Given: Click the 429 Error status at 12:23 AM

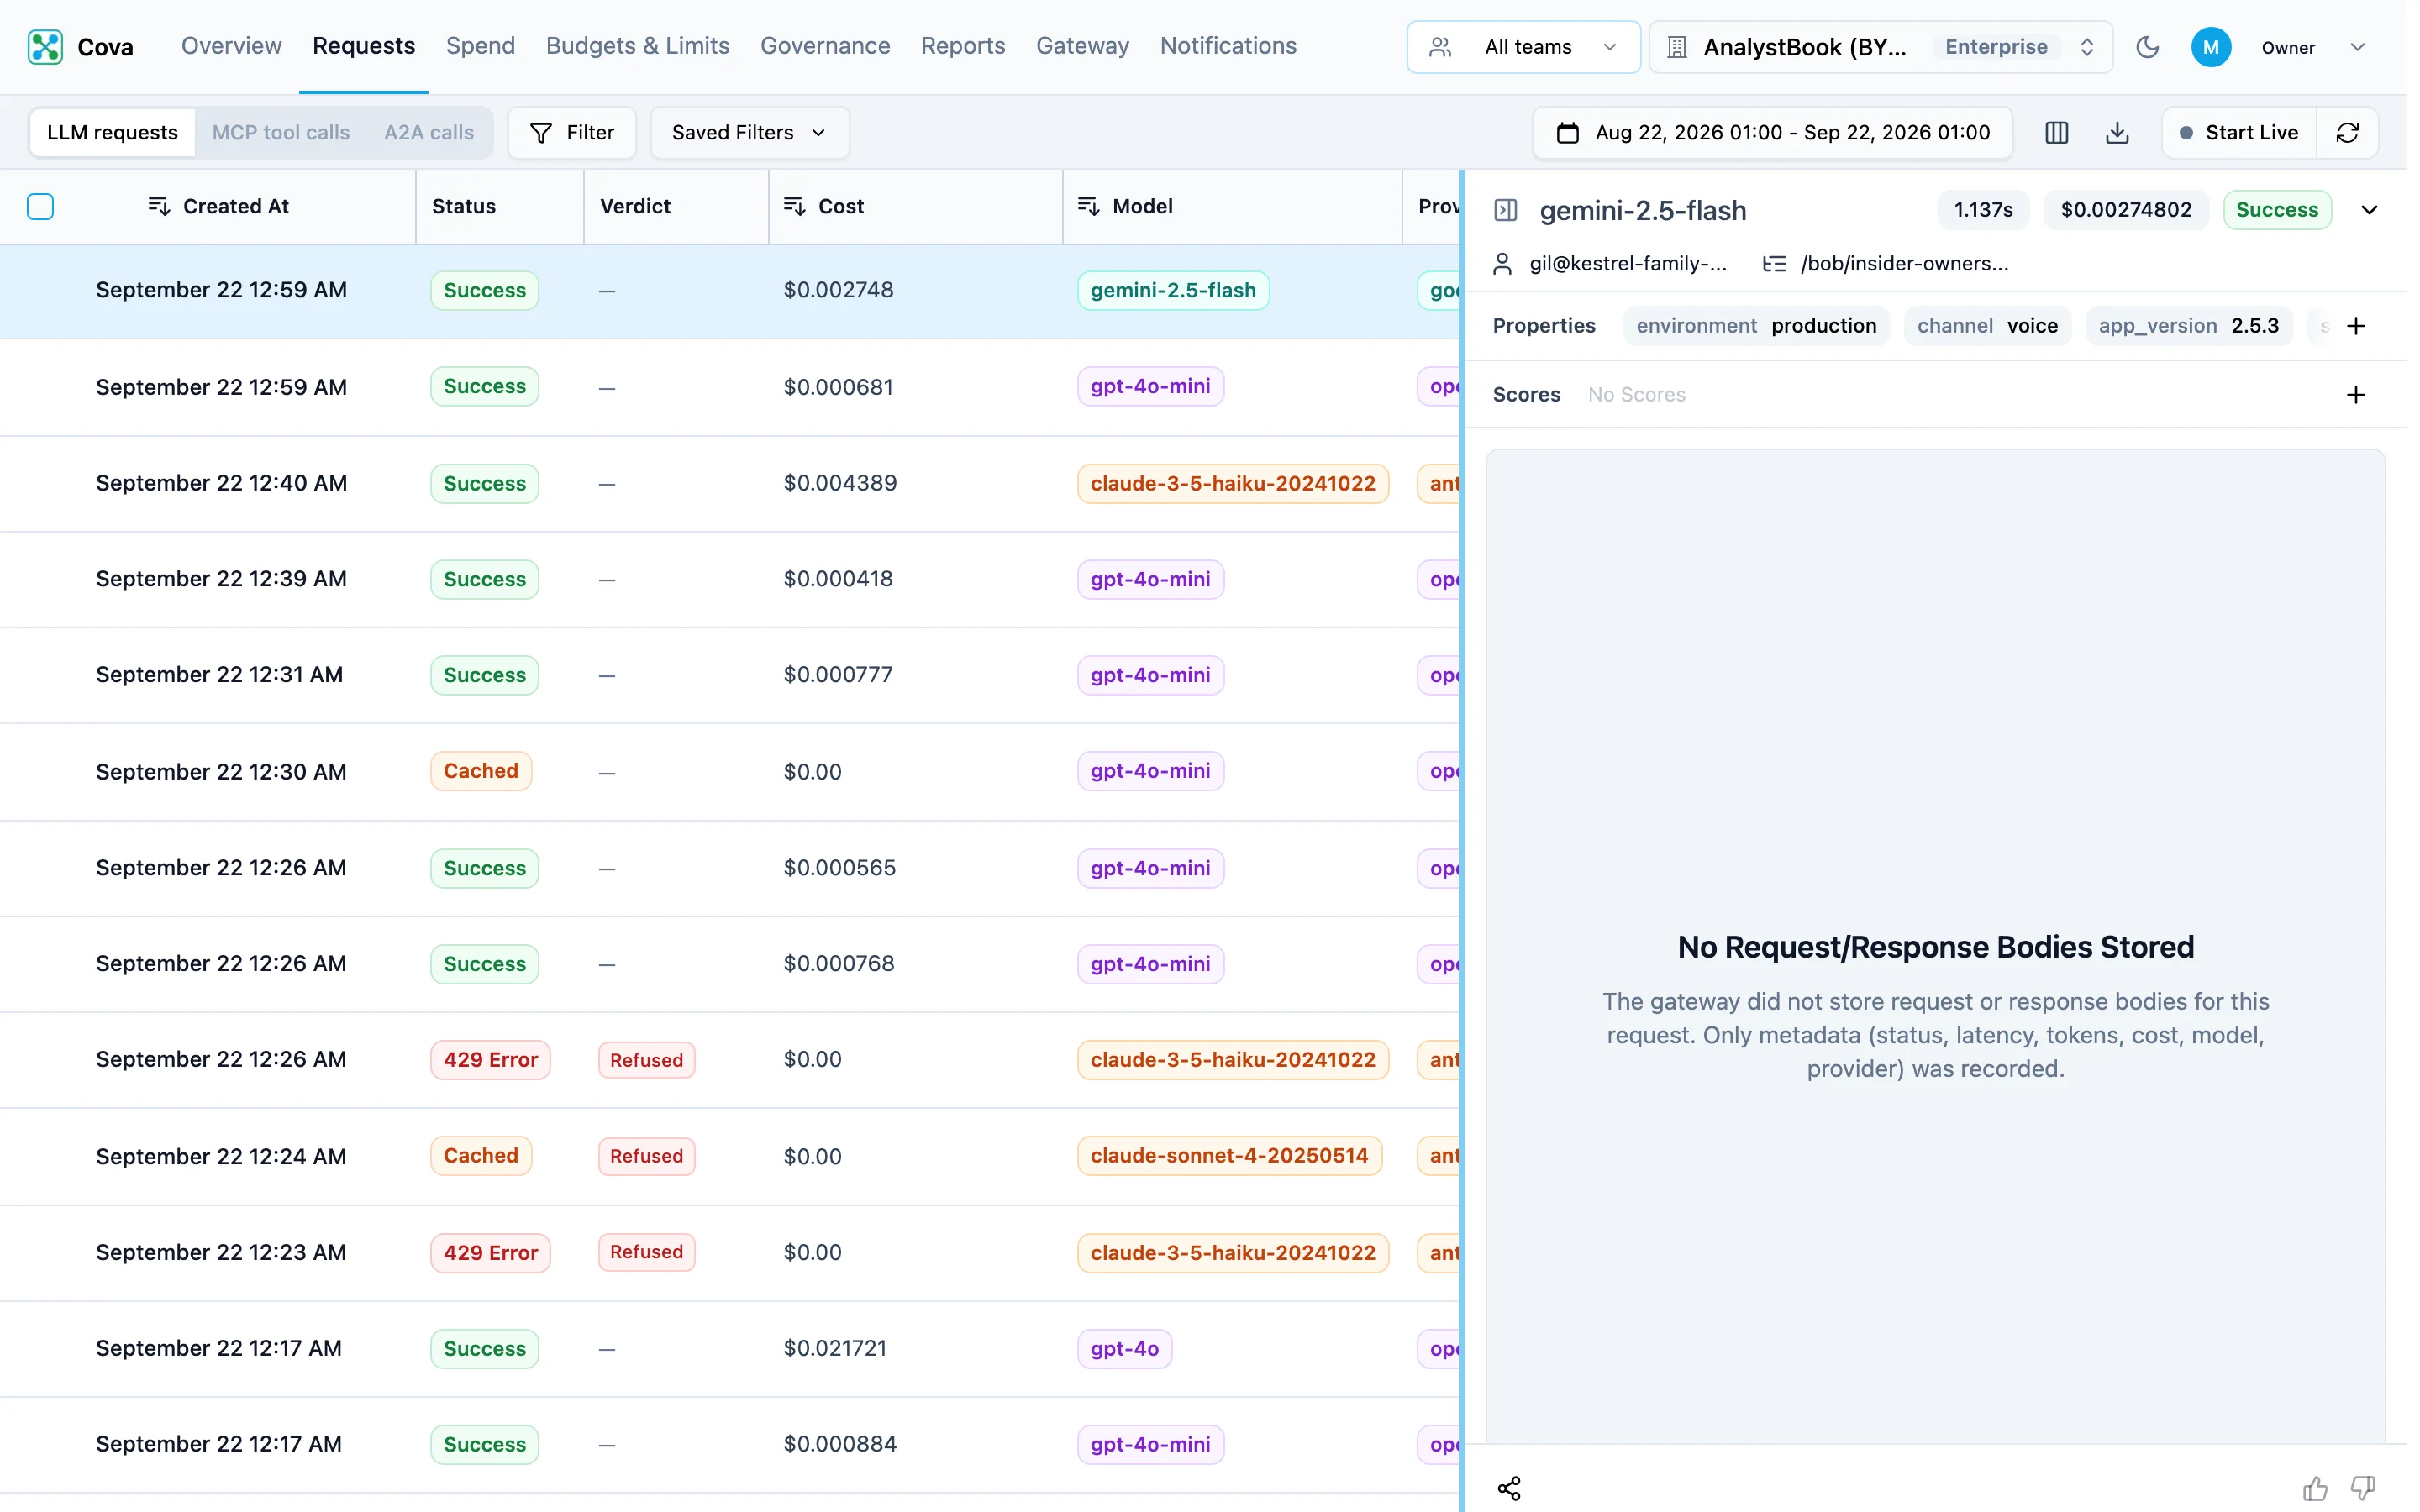Looking at the screenshot, I should pos(490,1253).
